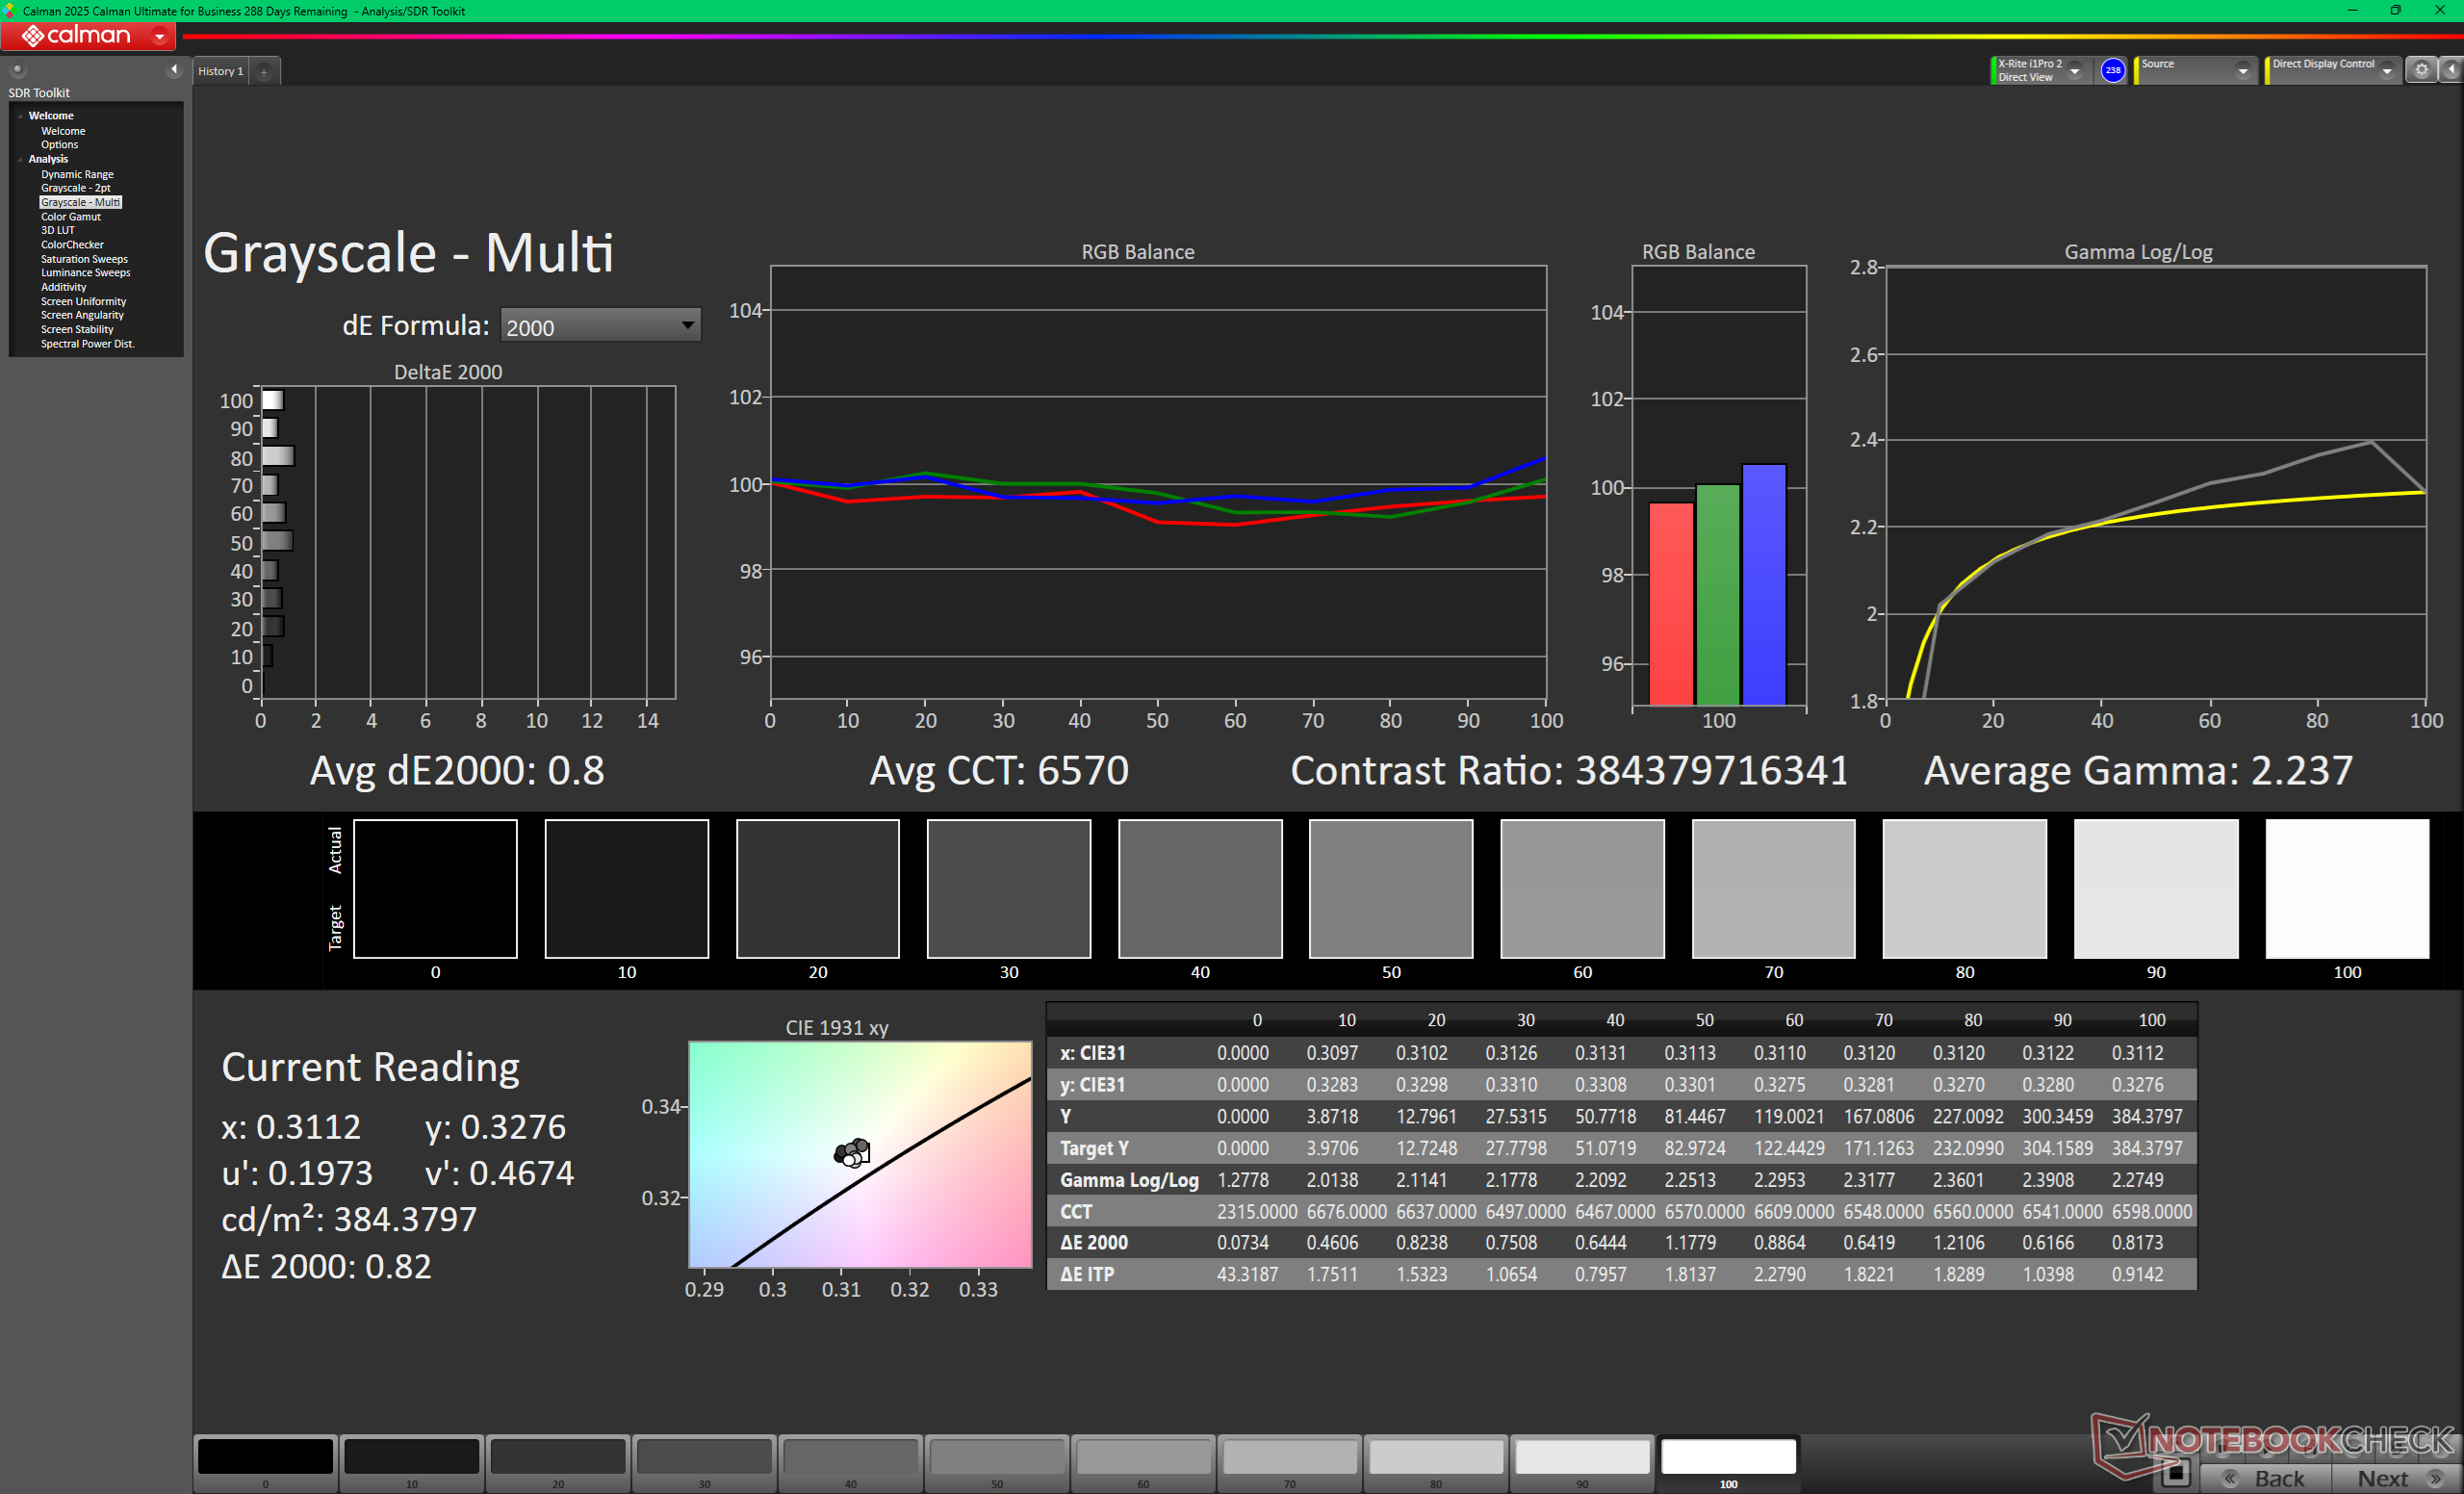Viewport: 2464px width, 1494px height.
Task: Click the sidebar pin circle icon
Action: coord(17,70)
